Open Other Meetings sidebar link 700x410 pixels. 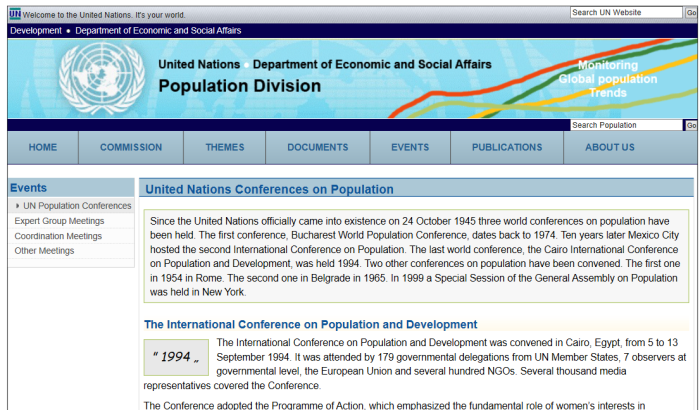(x=44, y=251)
